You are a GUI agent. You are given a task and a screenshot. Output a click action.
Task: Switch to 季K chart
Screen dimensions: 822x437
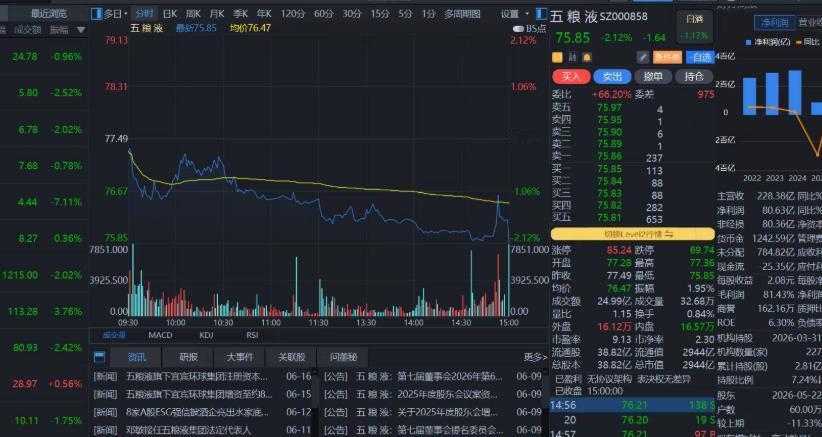coord(241,14)
